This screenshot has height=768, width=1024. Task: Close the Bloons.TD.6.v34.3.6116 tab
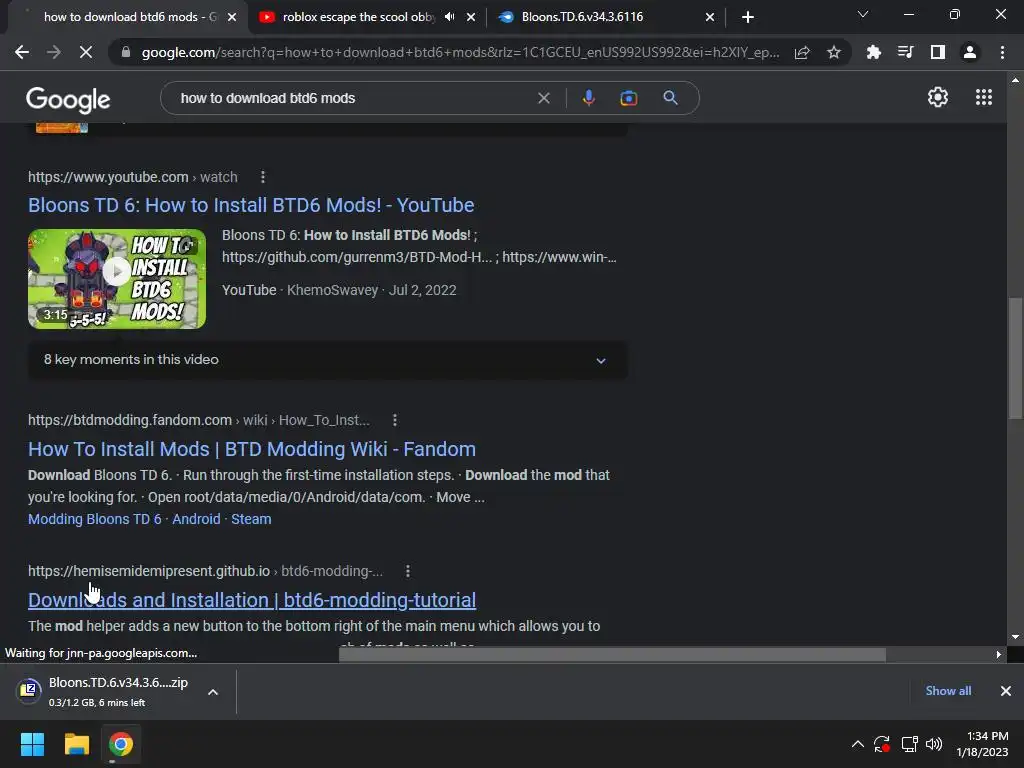pyautogui.click(x=710, y=17)
